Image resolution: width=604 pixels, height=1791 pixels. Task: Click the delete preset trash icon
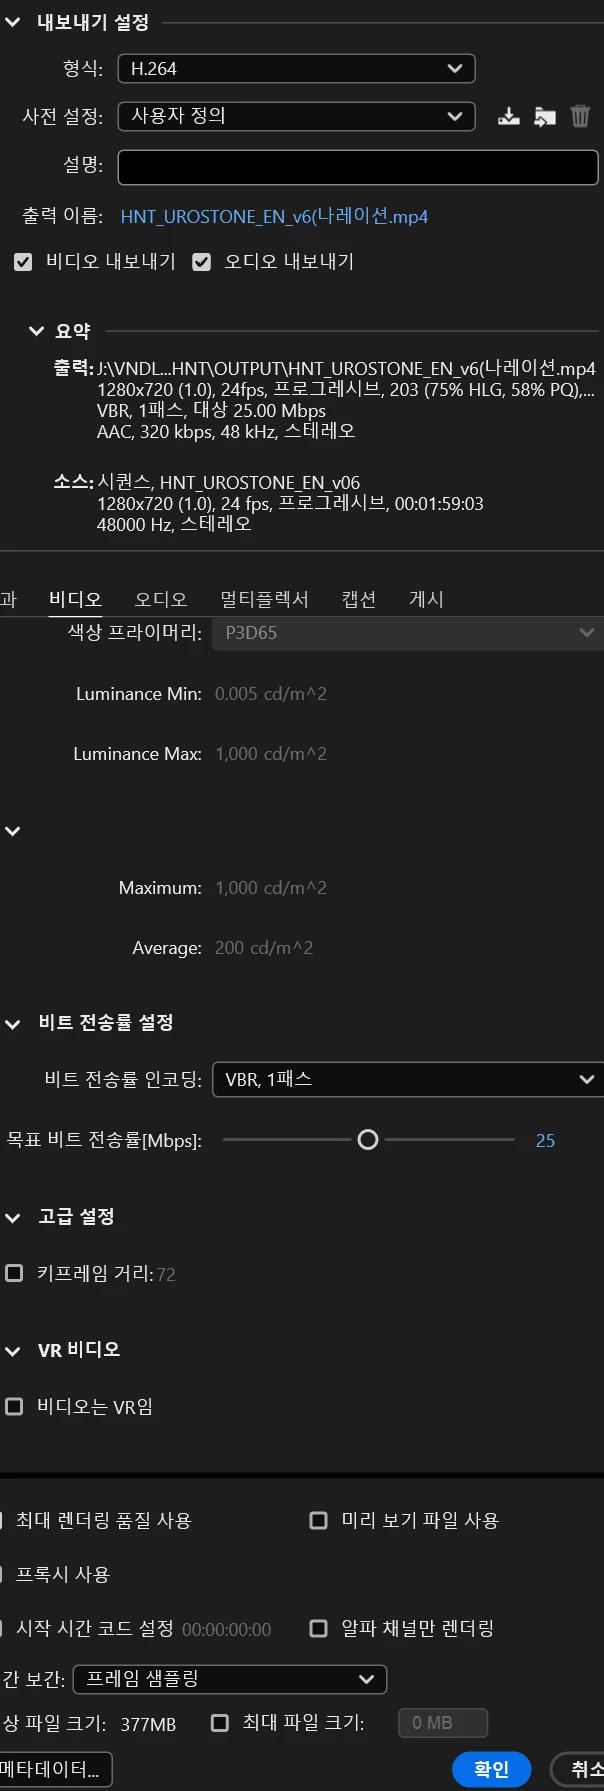click(580, 116)
